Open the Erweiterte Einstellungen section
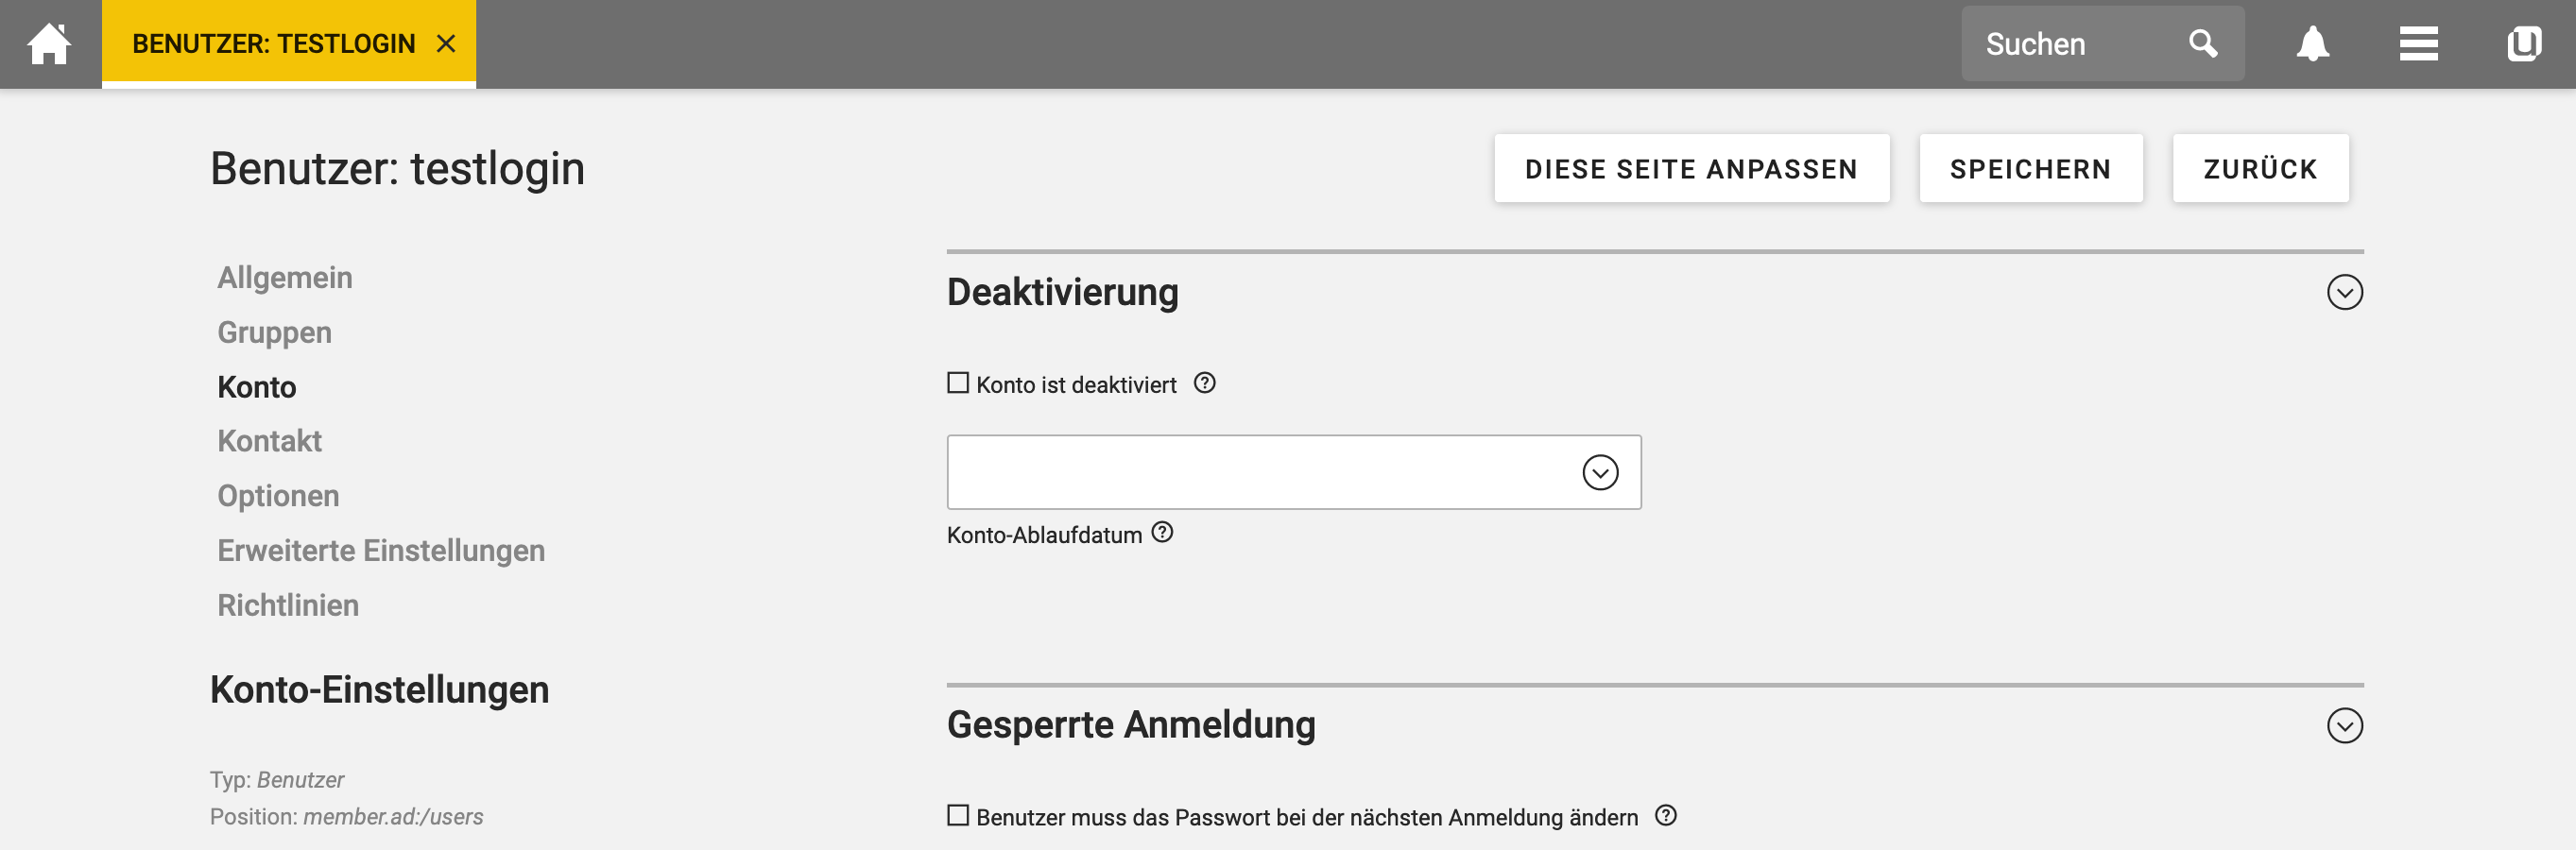This screenshot has width=2576, height=850. coord(381,551)
